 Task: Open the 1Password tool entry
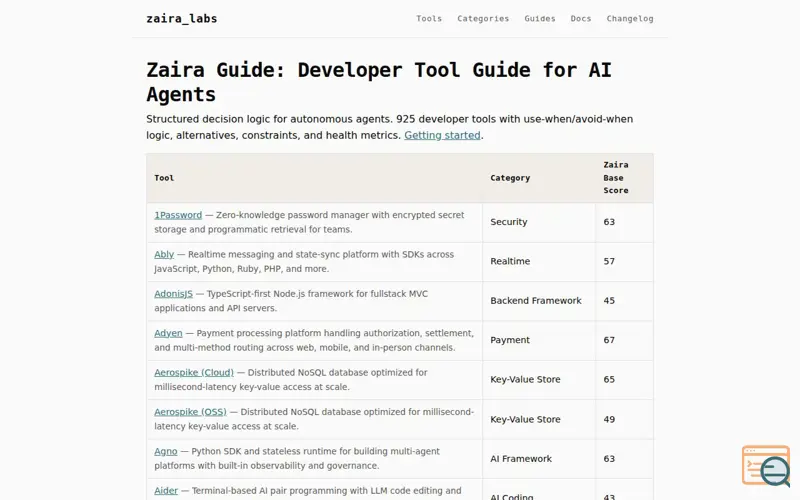(178, 215)
